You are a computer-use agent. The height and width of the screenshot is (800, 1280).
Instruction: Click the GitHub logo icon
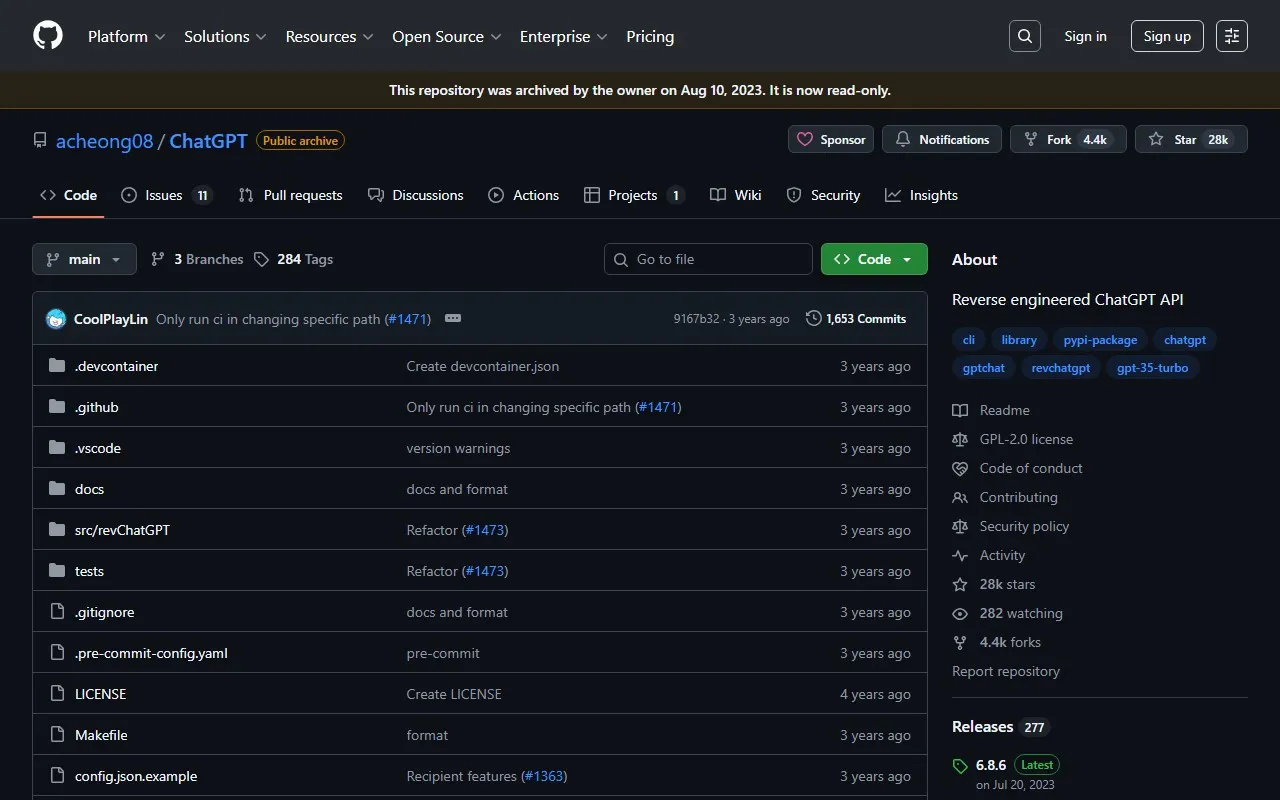[48, 36]
